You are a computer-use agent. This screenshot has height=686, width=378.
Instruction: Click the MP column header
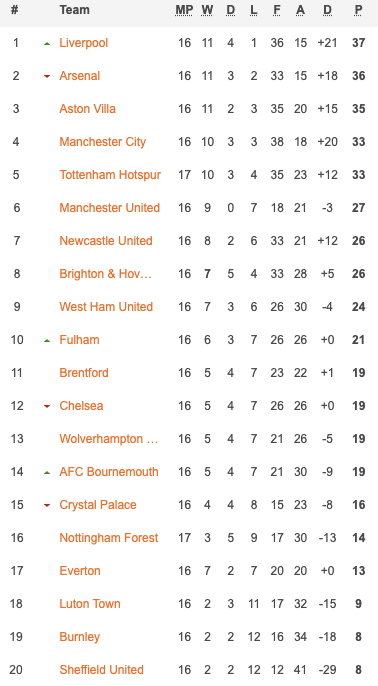(184, 10)
